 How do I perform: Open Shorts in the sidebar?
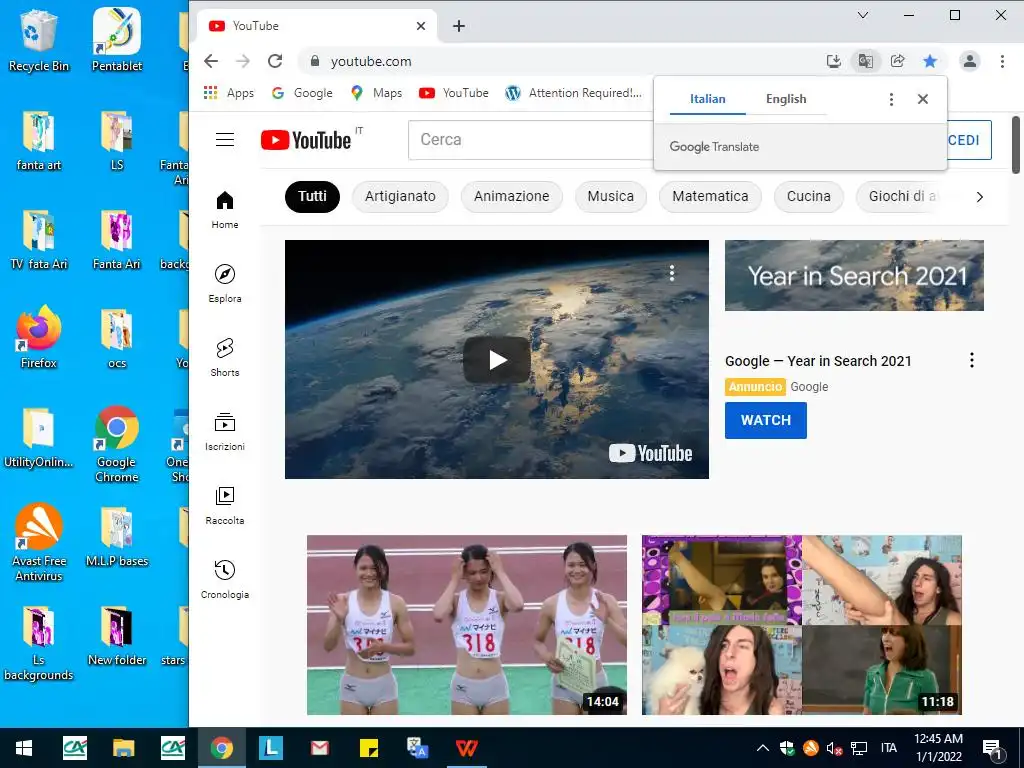point(225,357)
